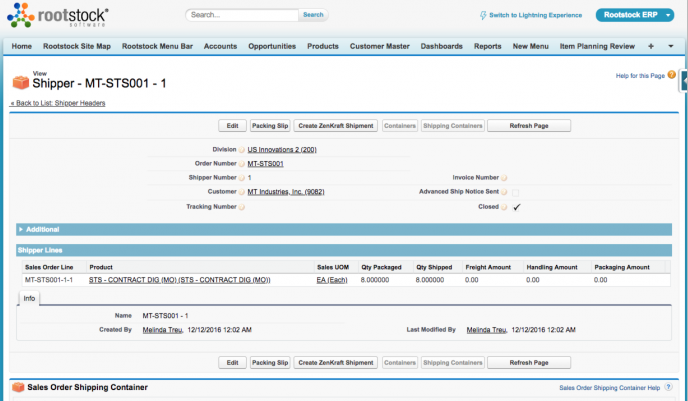Screen dimensions: 688x401
Task: Click the info bubble beside Invoice Number label
Action: (504, 178)
